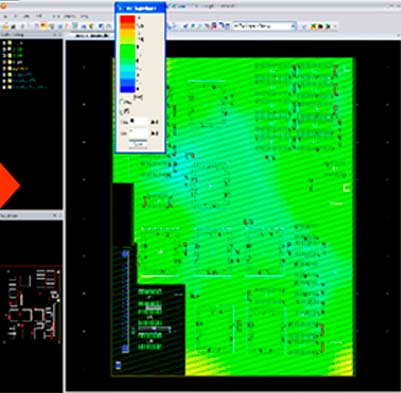Click arrow button beside the Max field
This screenshot has width=401, height=393.
pos(154,122)
